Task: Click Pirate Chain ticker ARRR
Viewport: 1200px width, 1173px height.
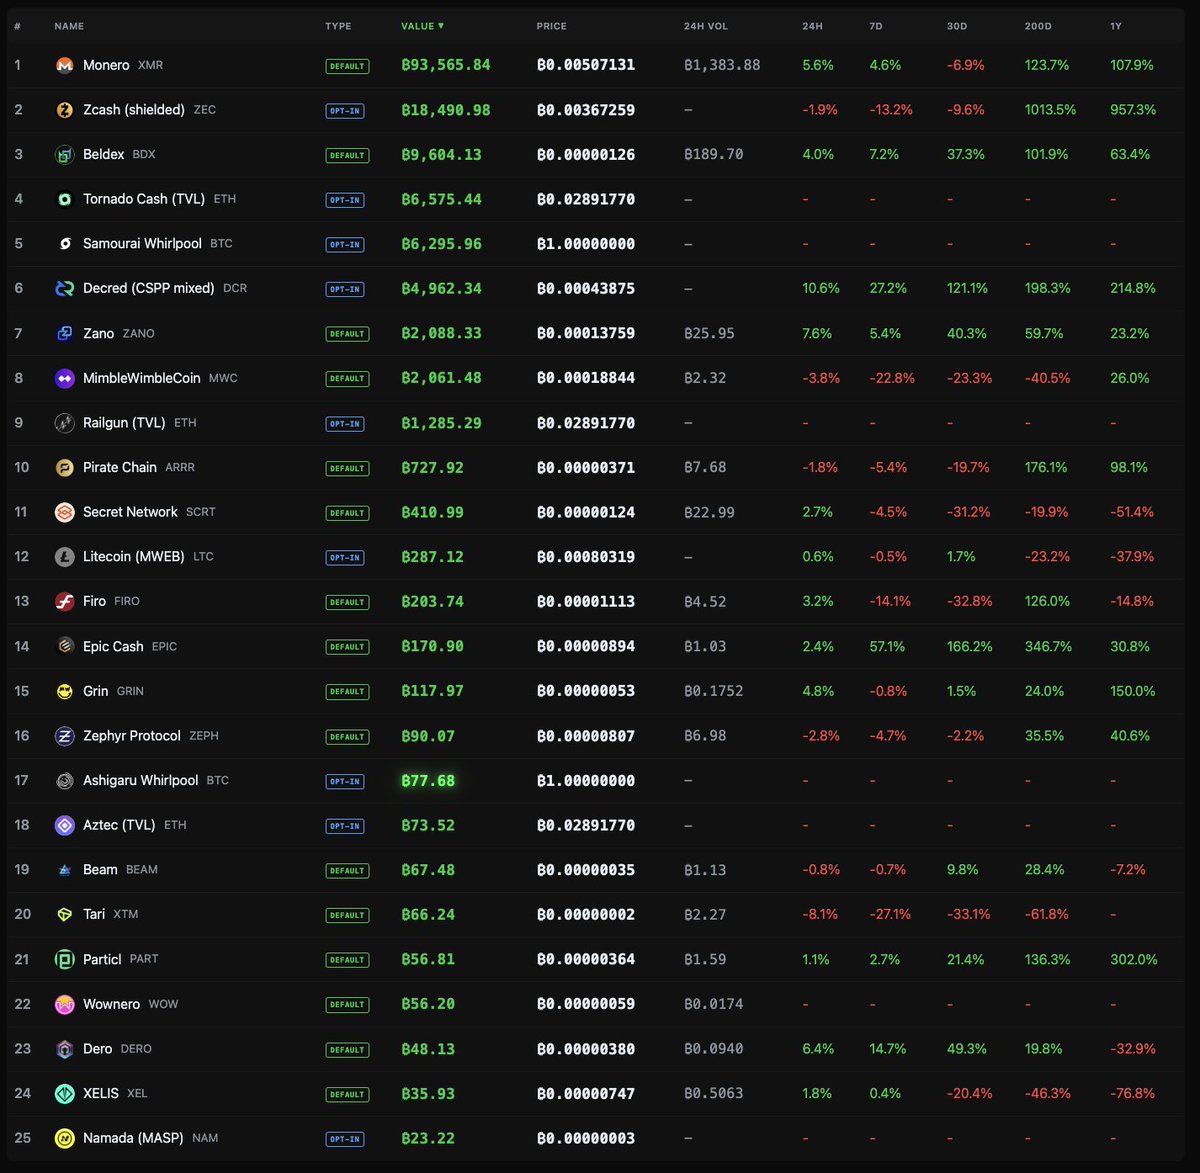Action: tap(180, 467)
